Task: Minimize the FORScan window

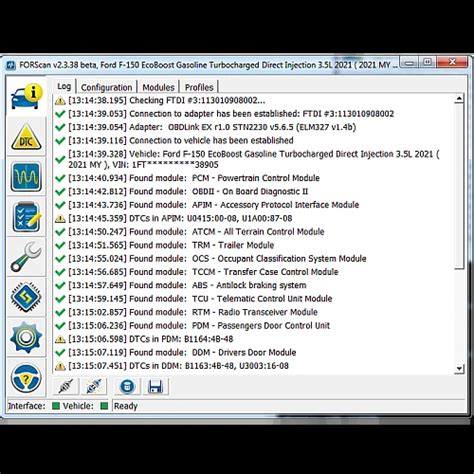Action: (410, 62)
